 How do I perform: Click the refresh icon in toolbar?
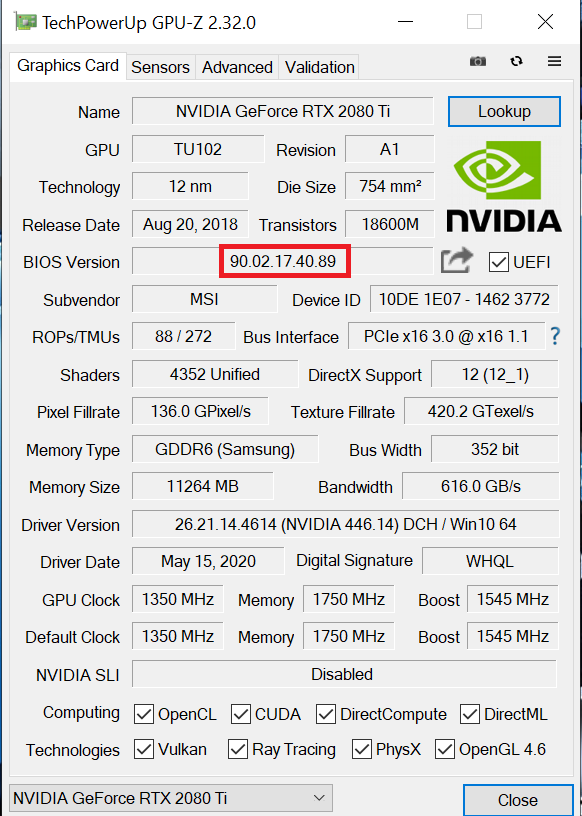516,61
